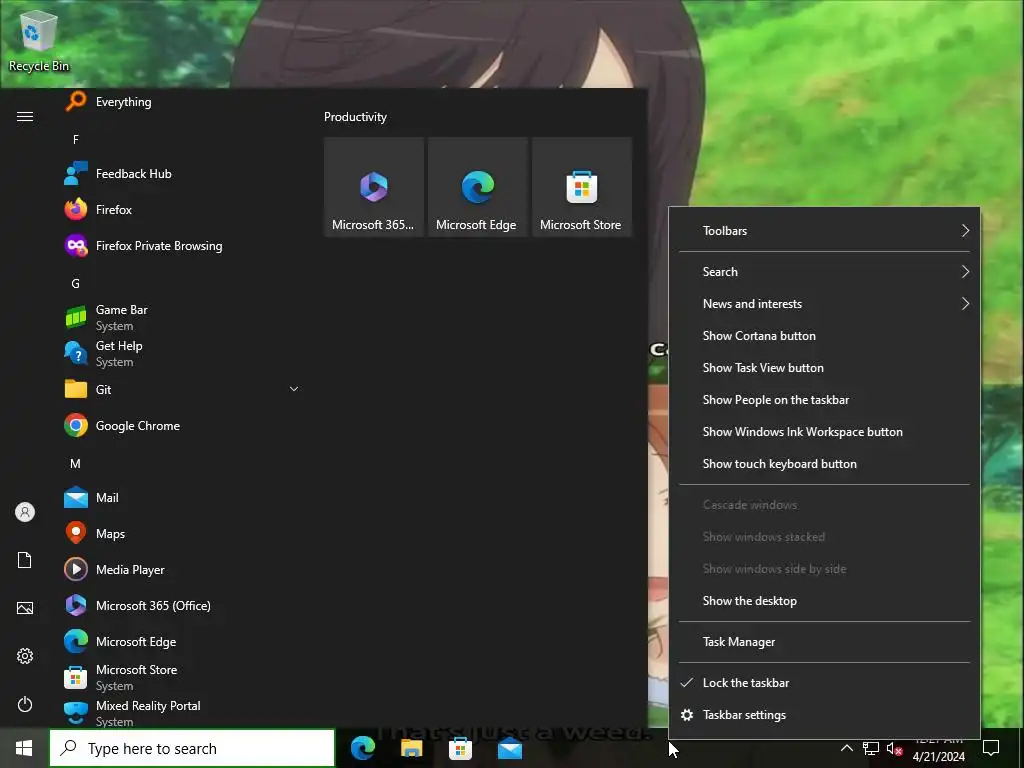The height and width of the screenshot is (768, 1024).
Task: Open Settings gear in Start sidebar
Action: pyautogui.click(x=25, y=656)
